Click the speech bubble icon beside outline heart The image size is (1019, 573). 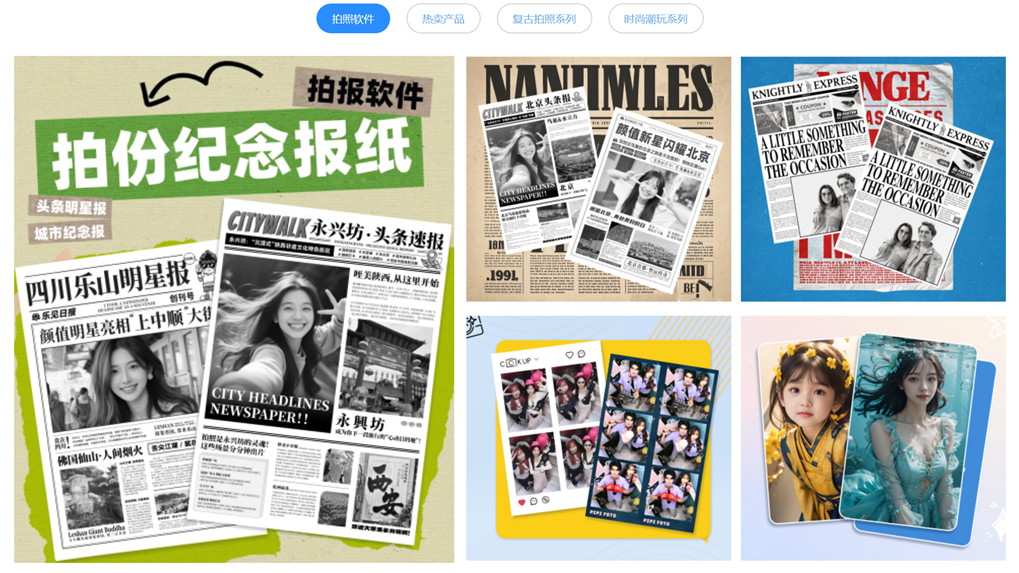582,355
